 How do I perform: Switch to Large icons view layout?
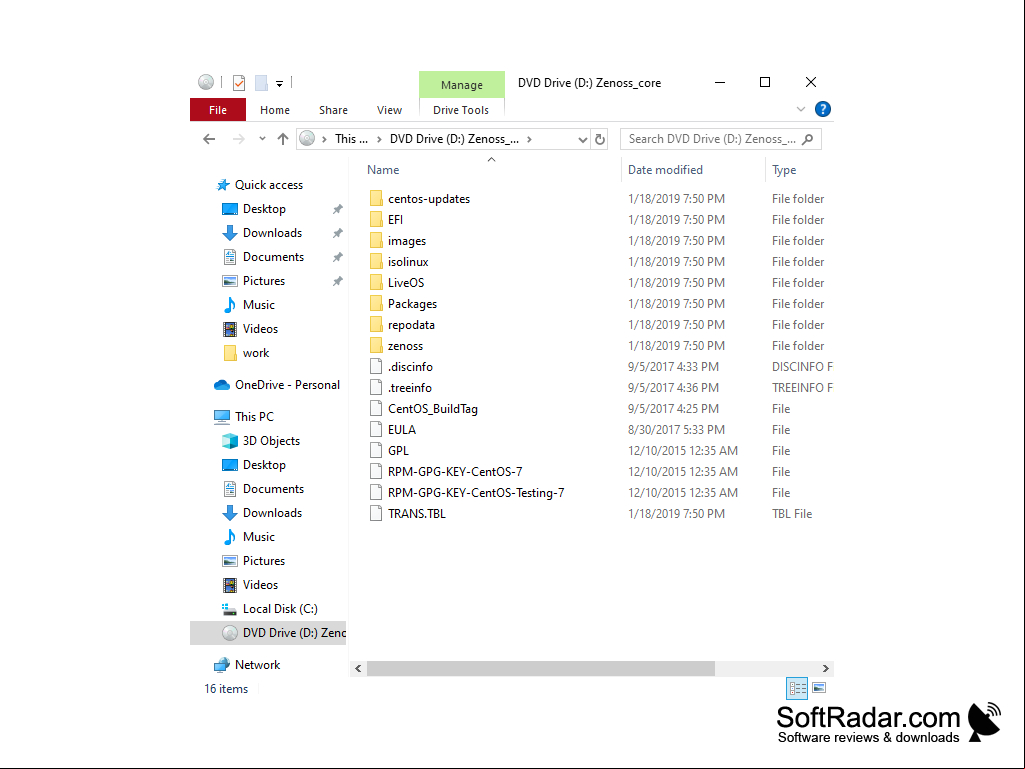pyautogui.click(x=819, y=688)
